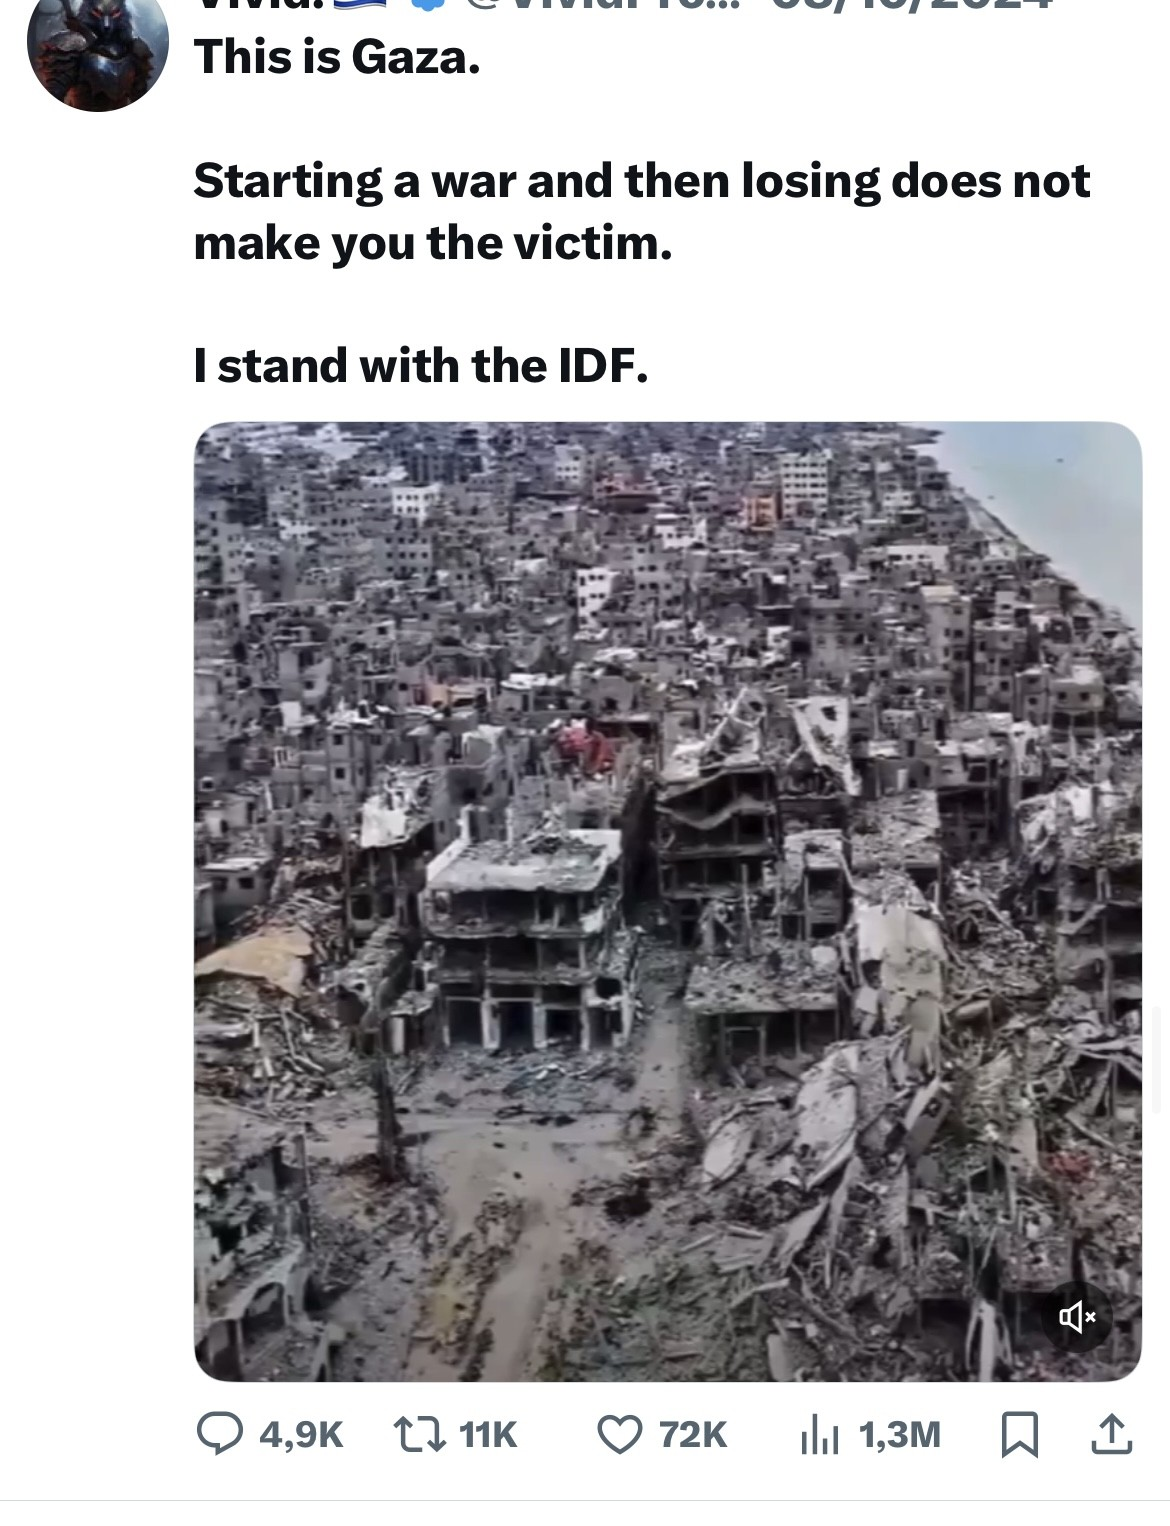The width and height of the screenshot is (1170, 1526).
Task: Click the 11K reposts count
Action: click(x=488, y=1435)
